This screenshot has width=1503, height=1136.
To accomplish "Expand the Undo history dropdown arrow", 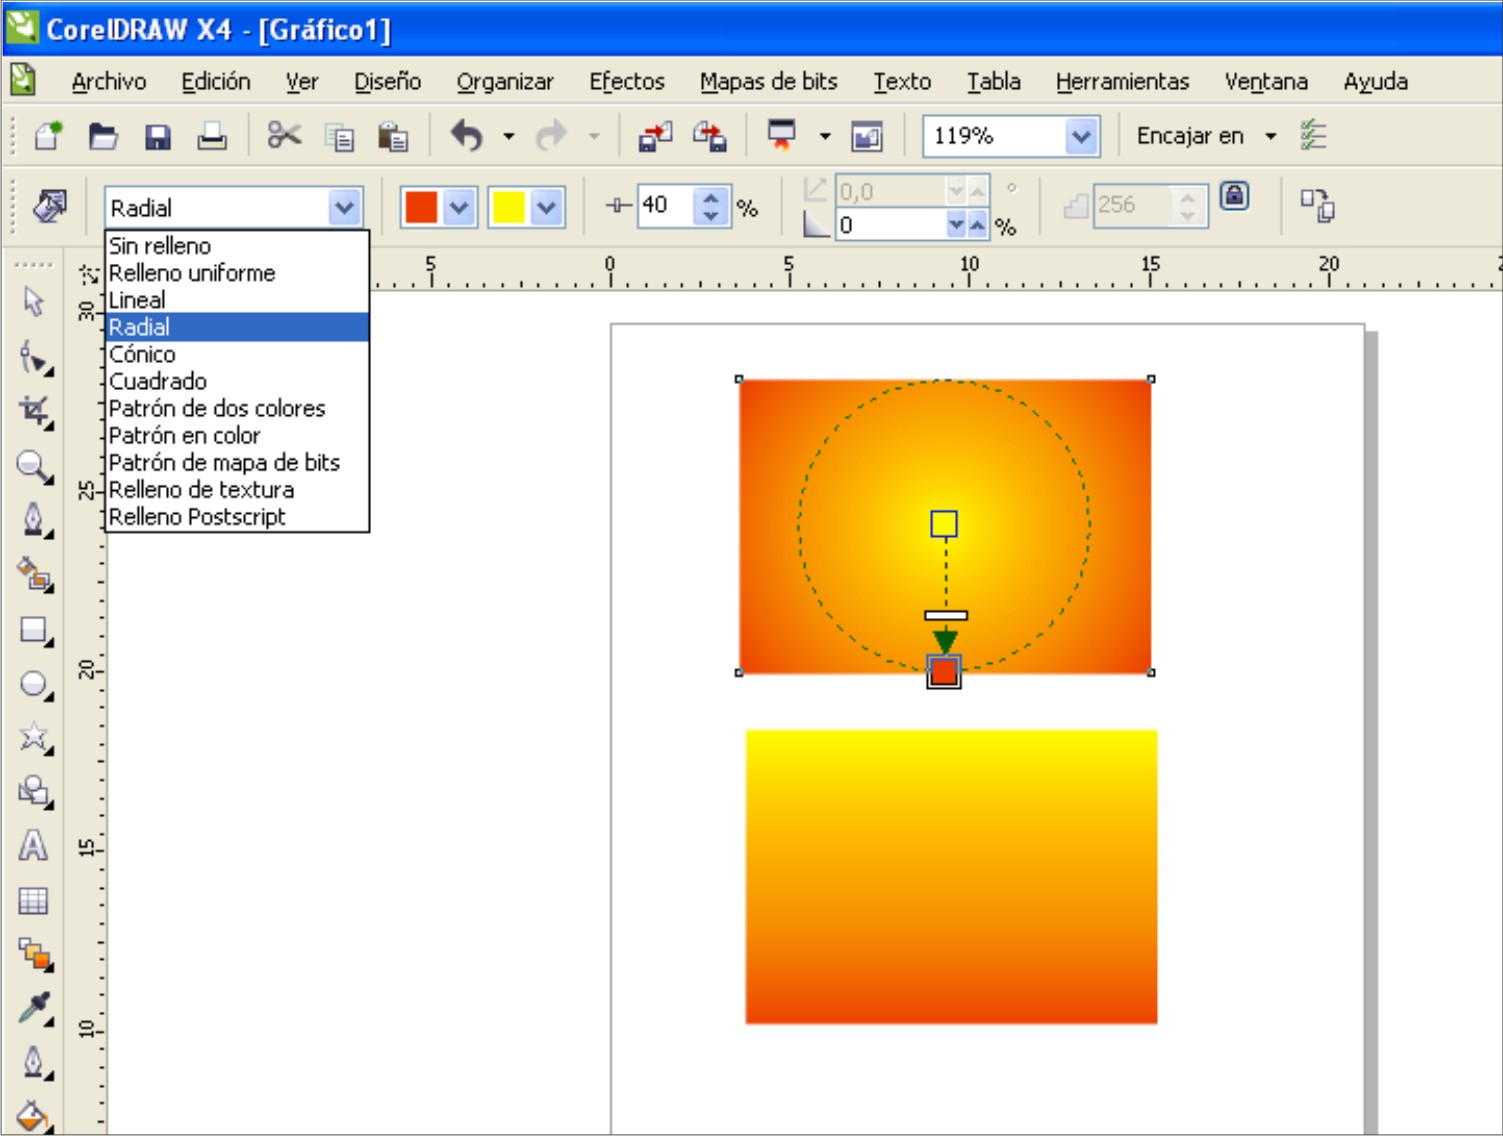I will [508, 135].
